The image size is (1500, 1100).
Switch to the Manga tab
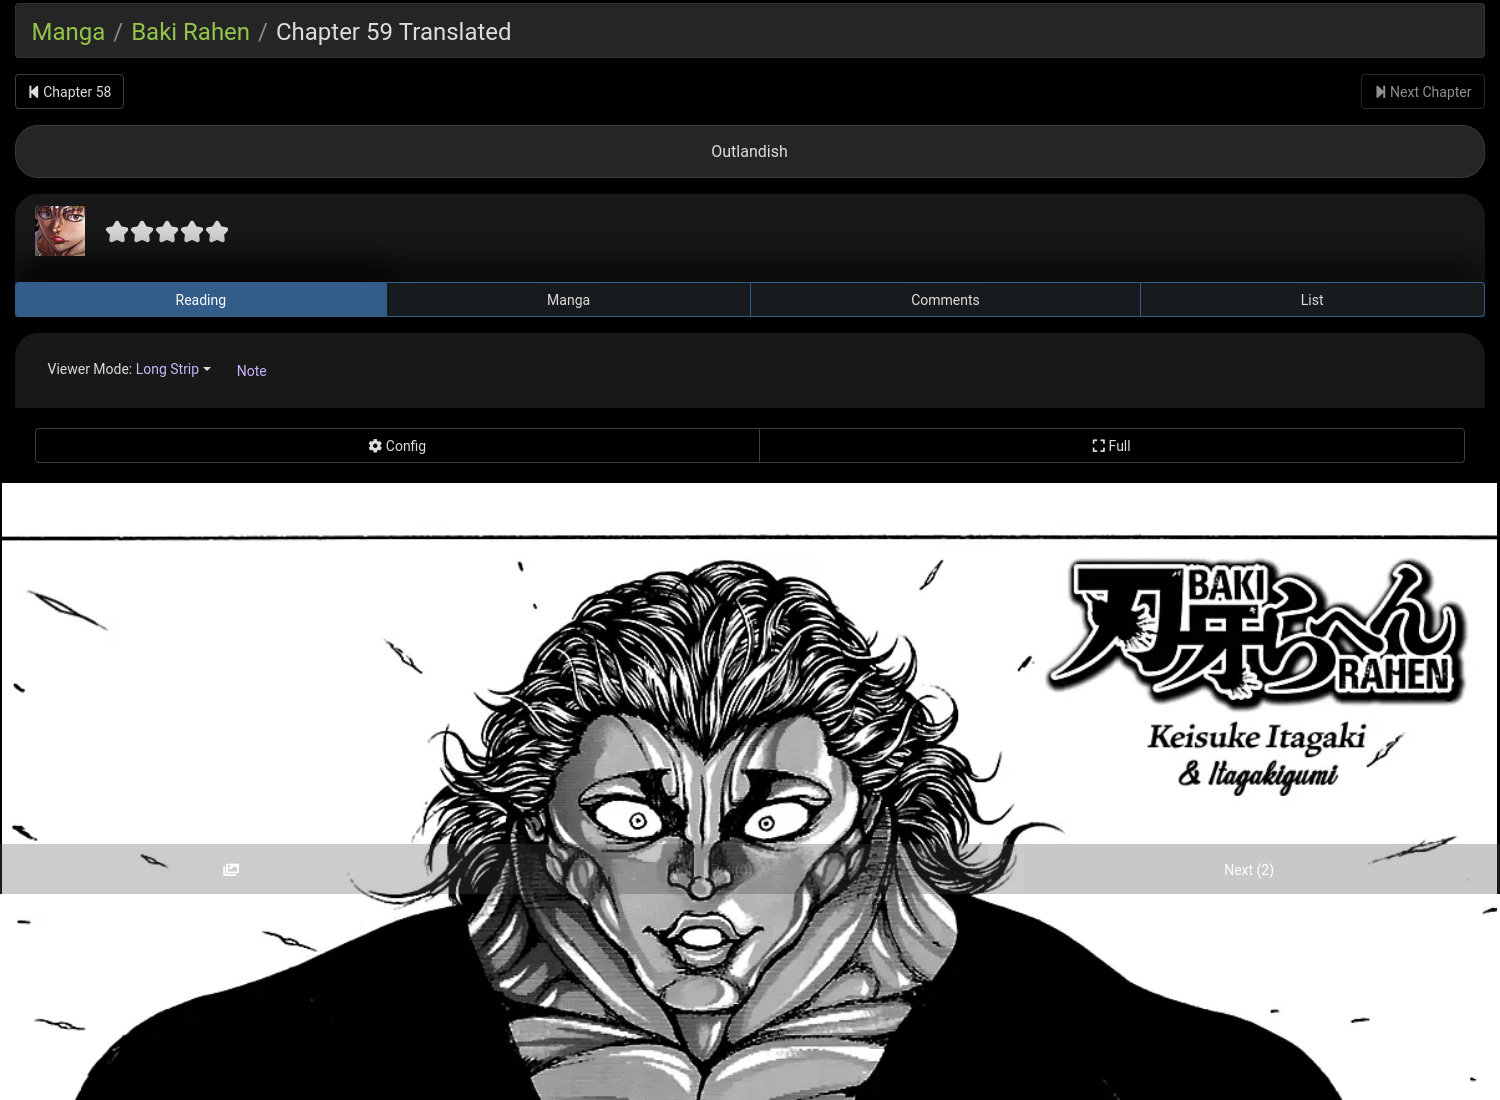(568, 300)
